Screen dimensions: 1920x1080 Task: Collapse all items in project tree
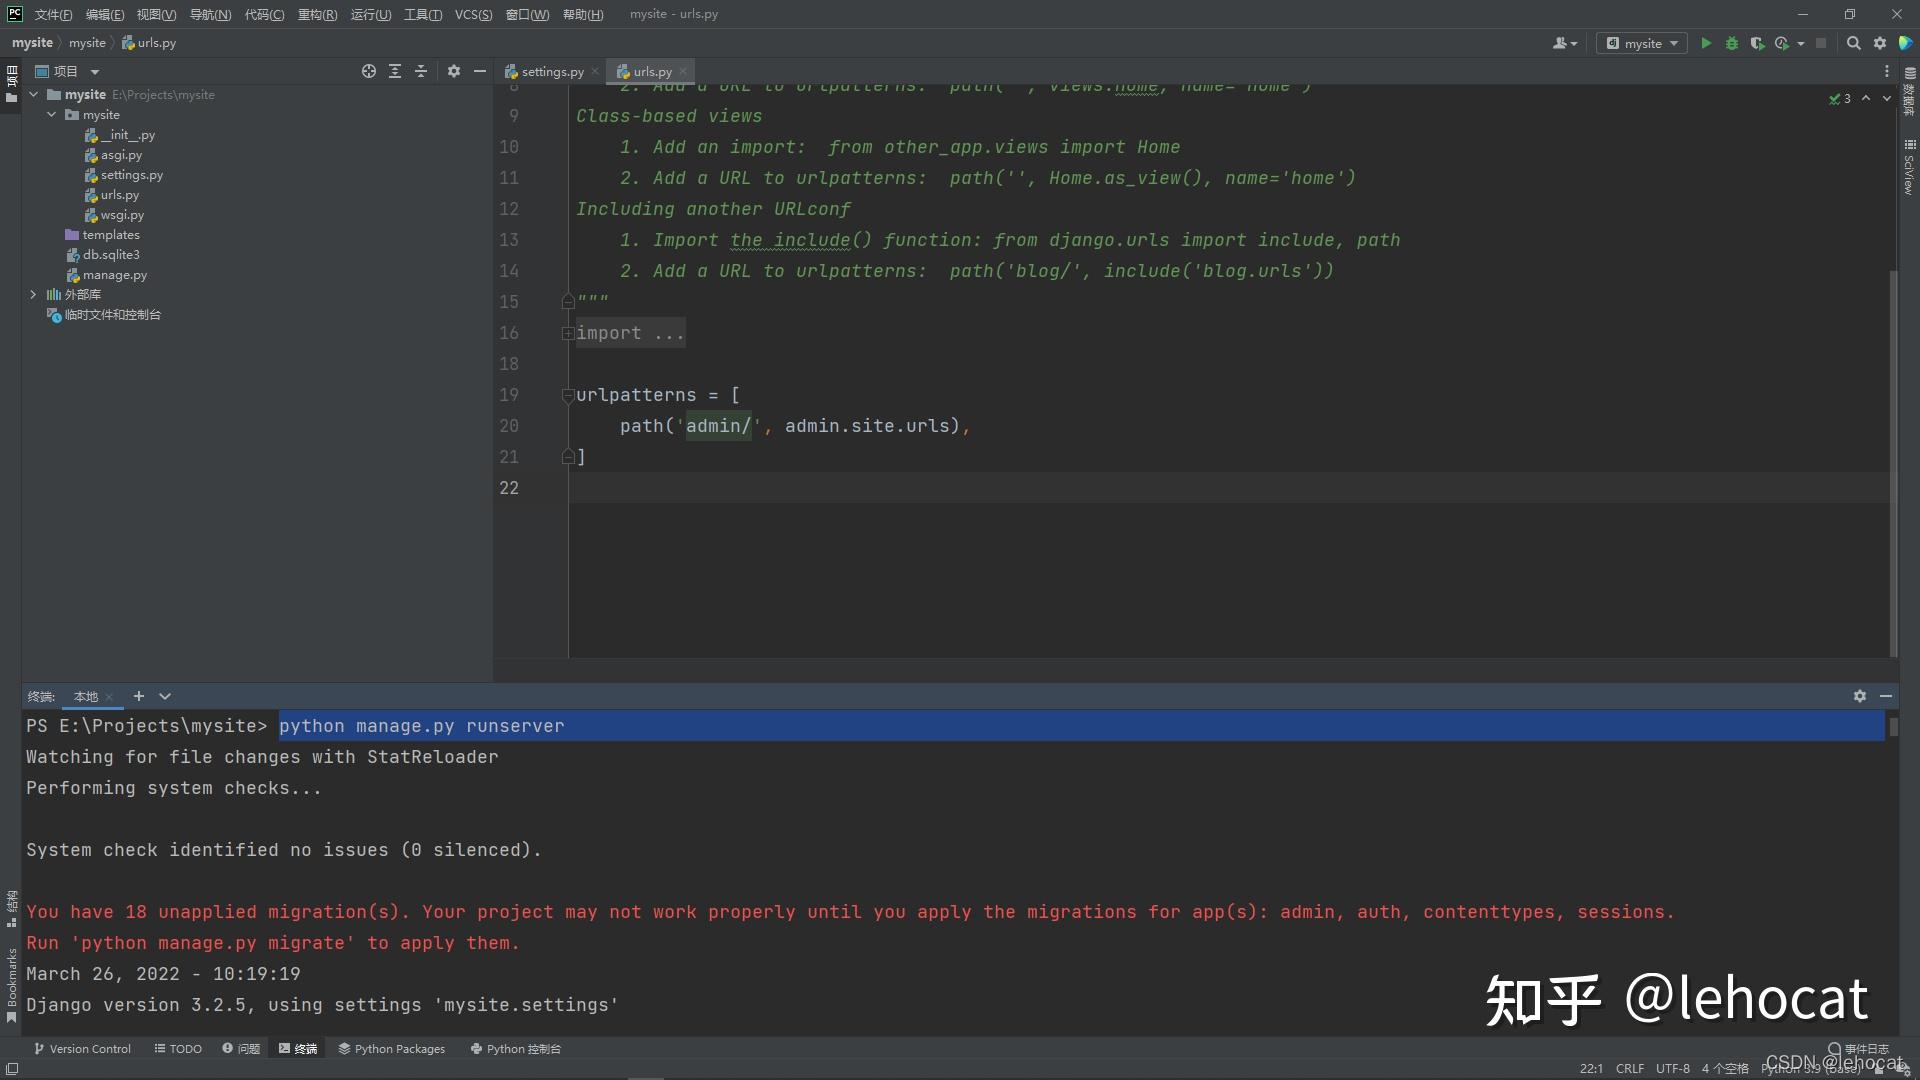(x=421, y=71)
